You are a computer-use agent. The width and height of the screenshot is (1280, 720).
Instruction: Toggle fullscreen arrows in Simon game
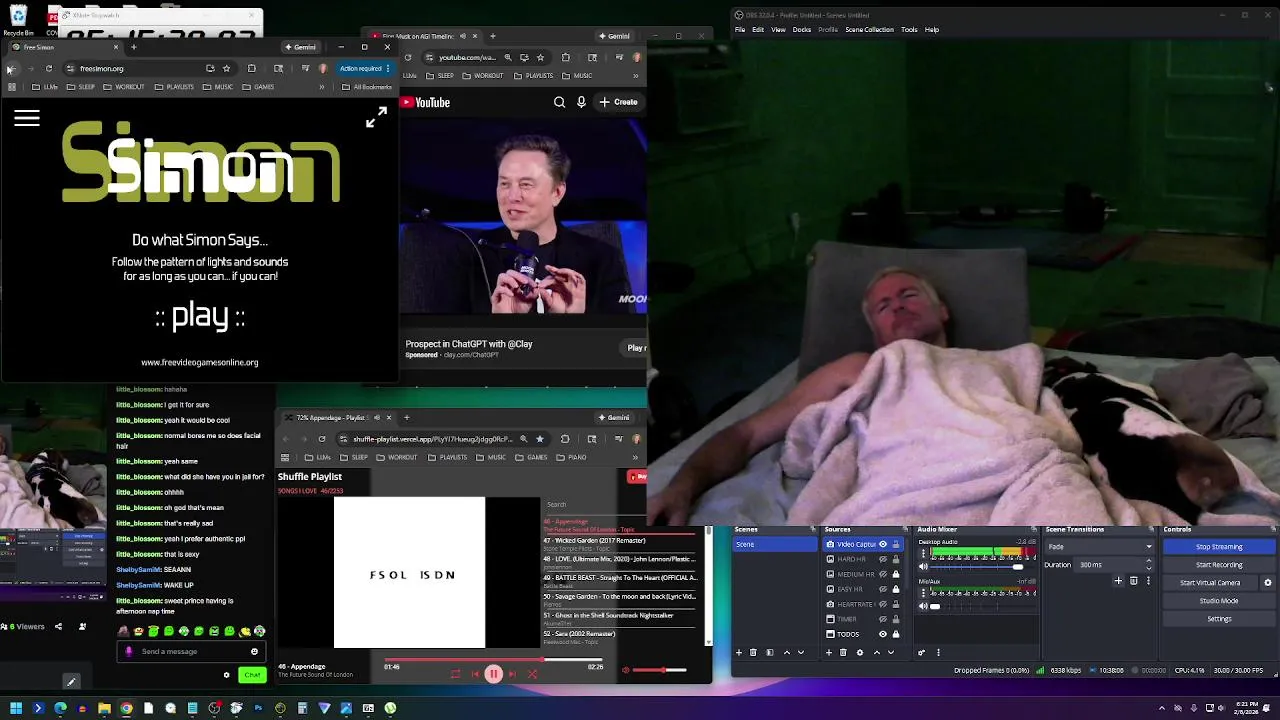point(376,118)
